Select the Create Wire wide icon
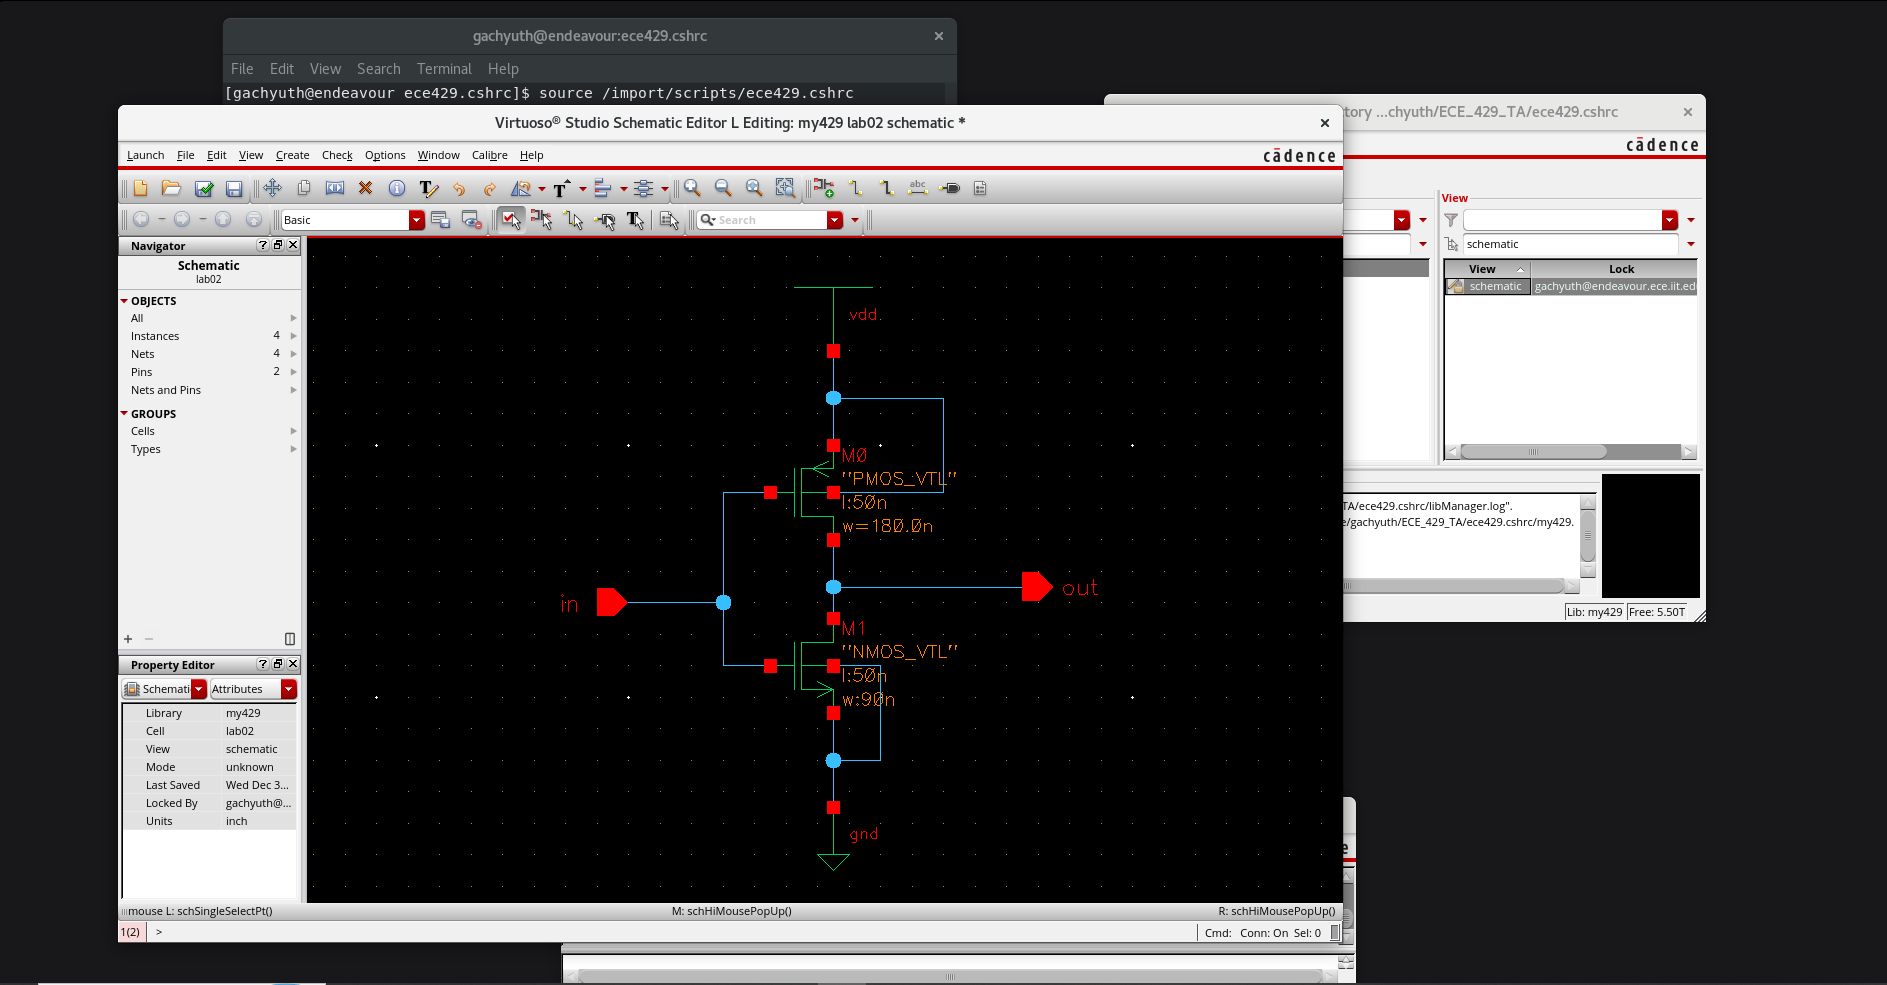Screen dimensions: 1887x985 887,188
